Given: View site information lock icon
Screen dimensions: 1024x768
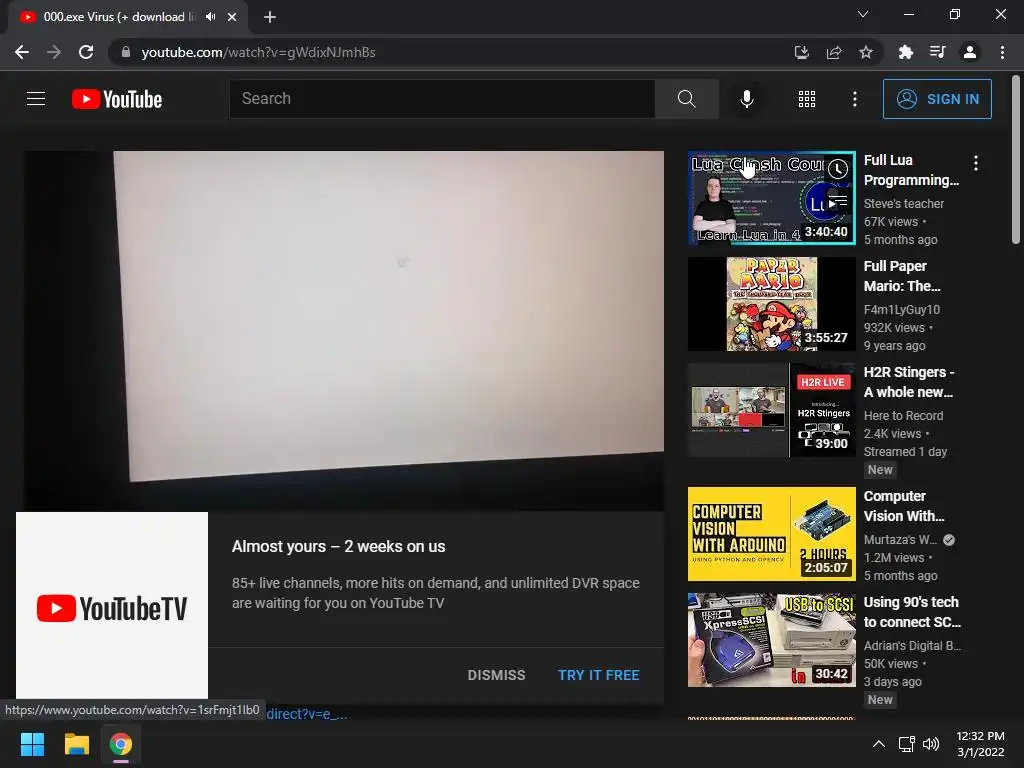Looking at the screenshot, I should (x=126, y=52).
